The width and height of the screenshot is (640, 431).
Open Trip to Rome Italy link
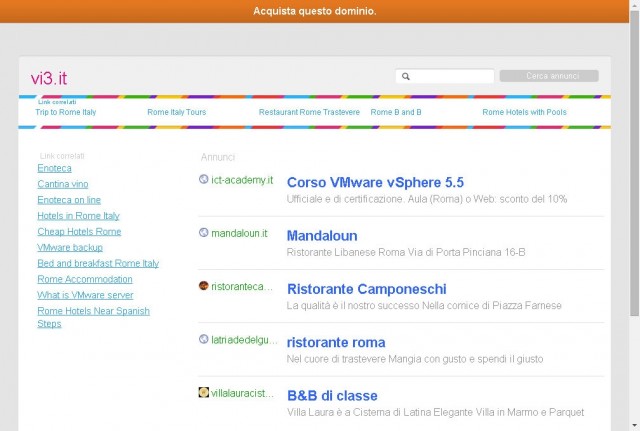pyautogui.click(x=66, y=112)
